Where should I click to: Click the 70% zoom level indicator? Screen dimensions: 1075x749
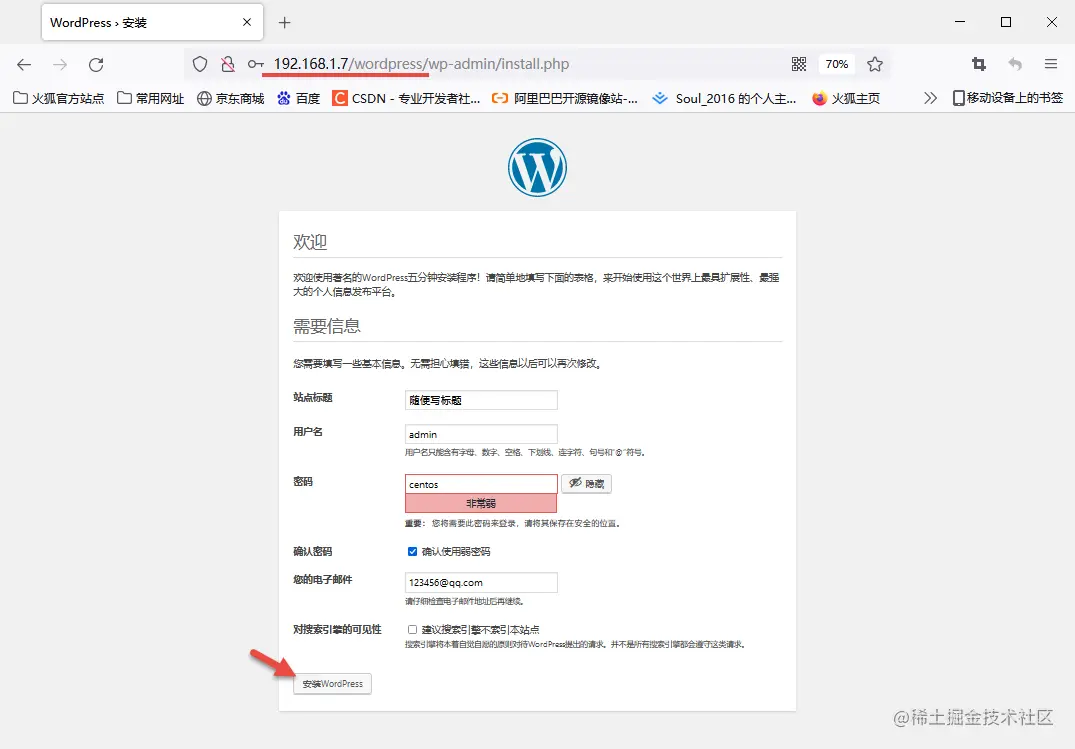[x=837, y=63]
